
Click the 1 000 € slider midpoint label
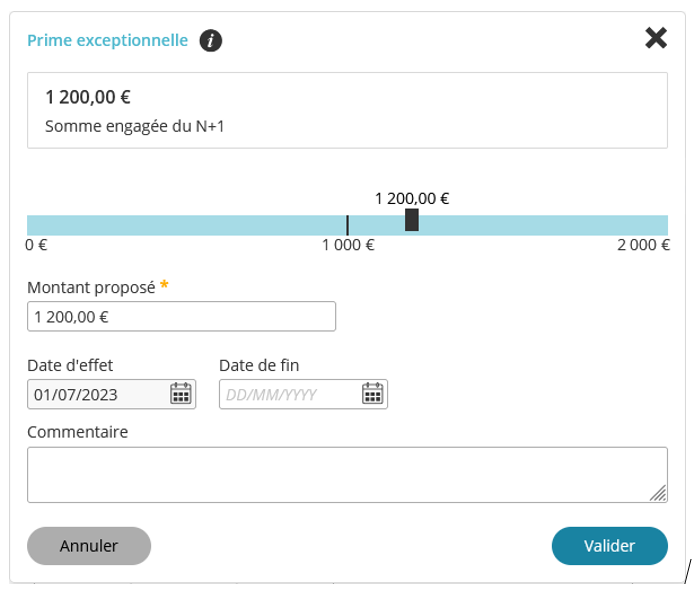347,245
